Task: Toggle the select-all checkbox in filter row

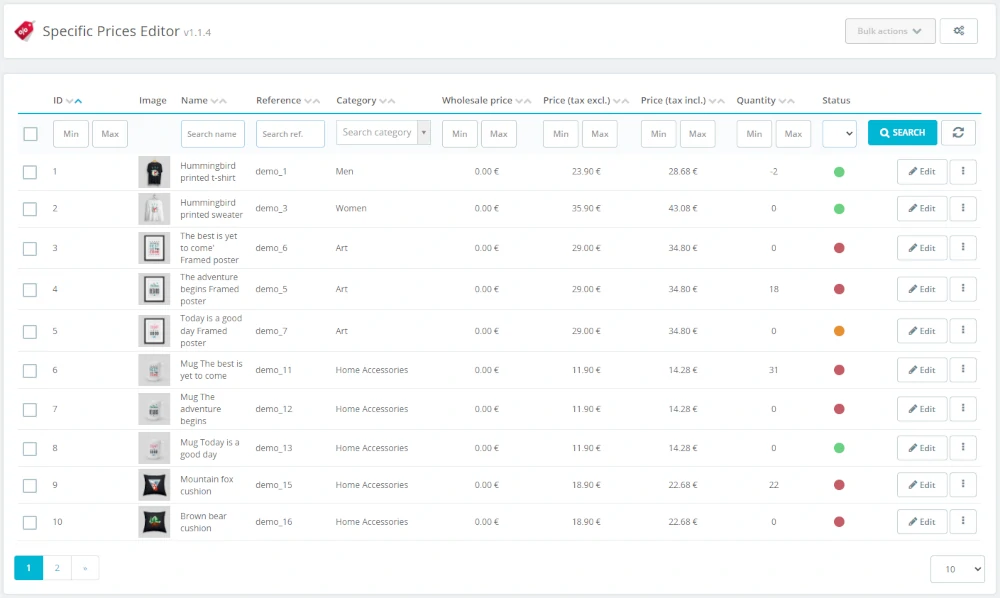Action: (30, 134)
